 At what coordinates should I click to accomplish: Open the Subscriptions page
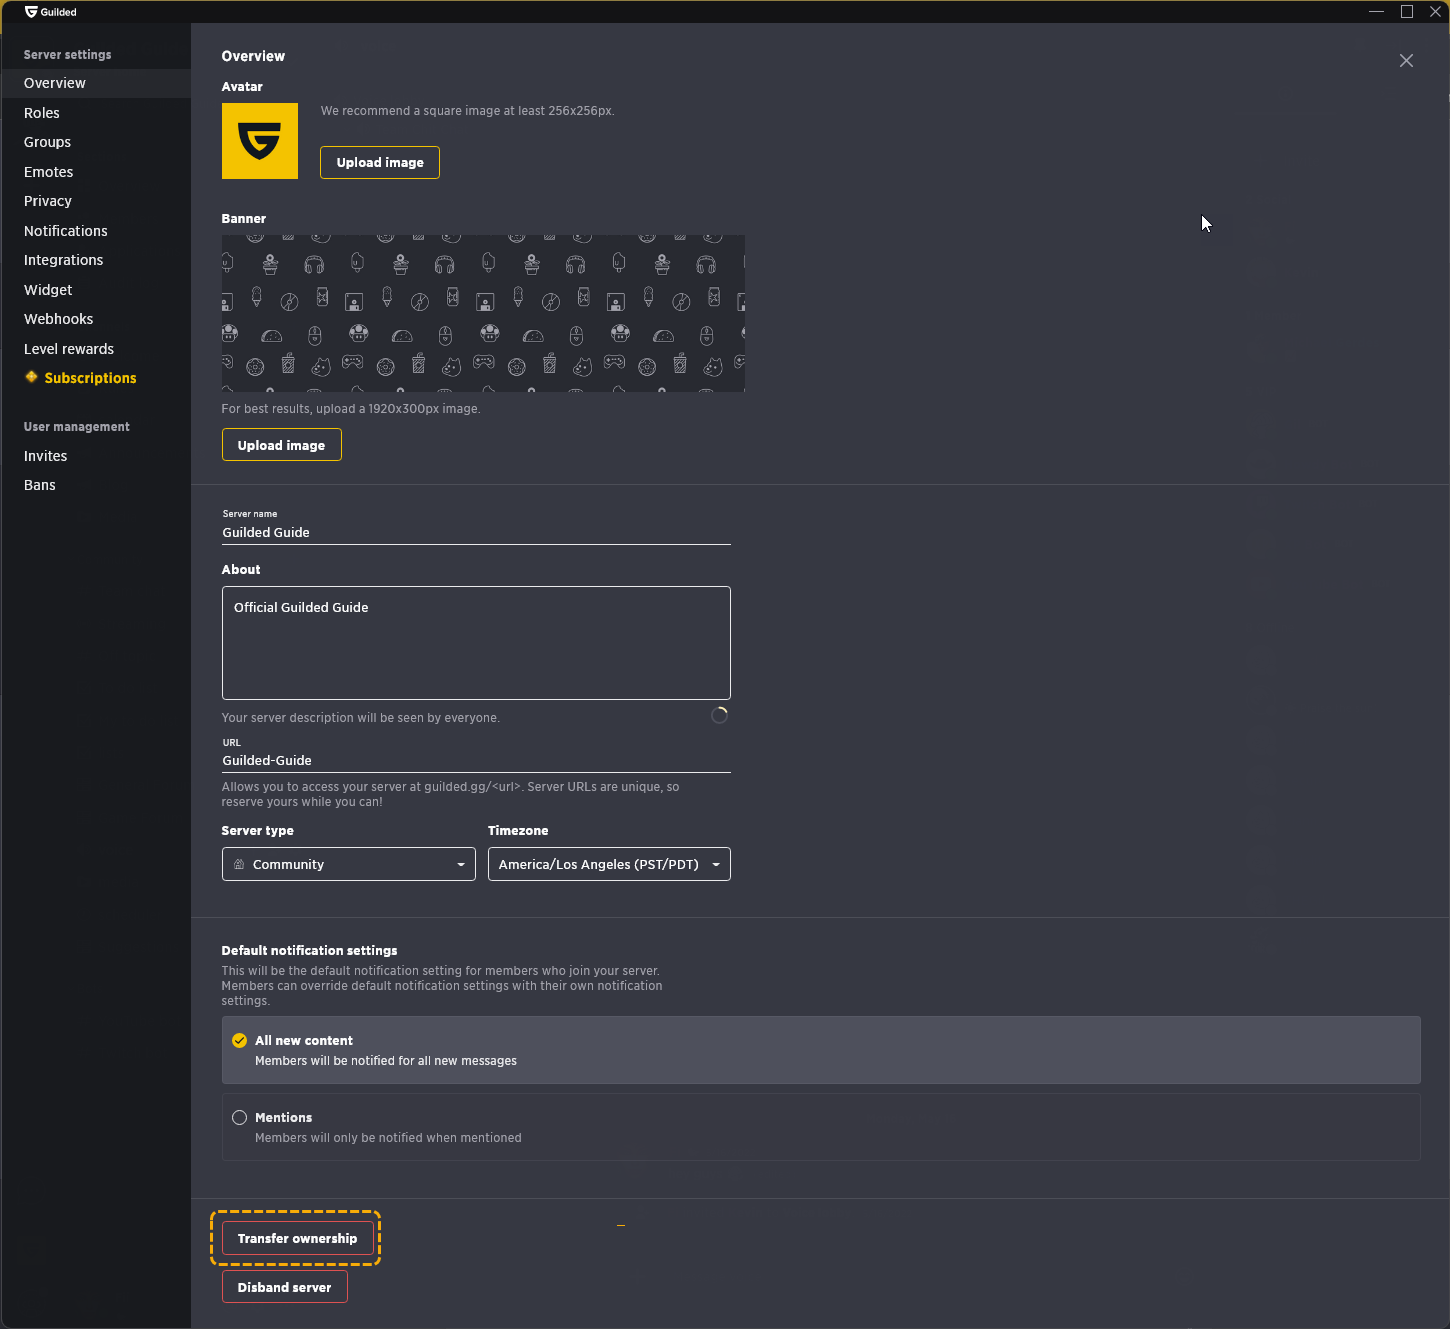tap(95, 378)
